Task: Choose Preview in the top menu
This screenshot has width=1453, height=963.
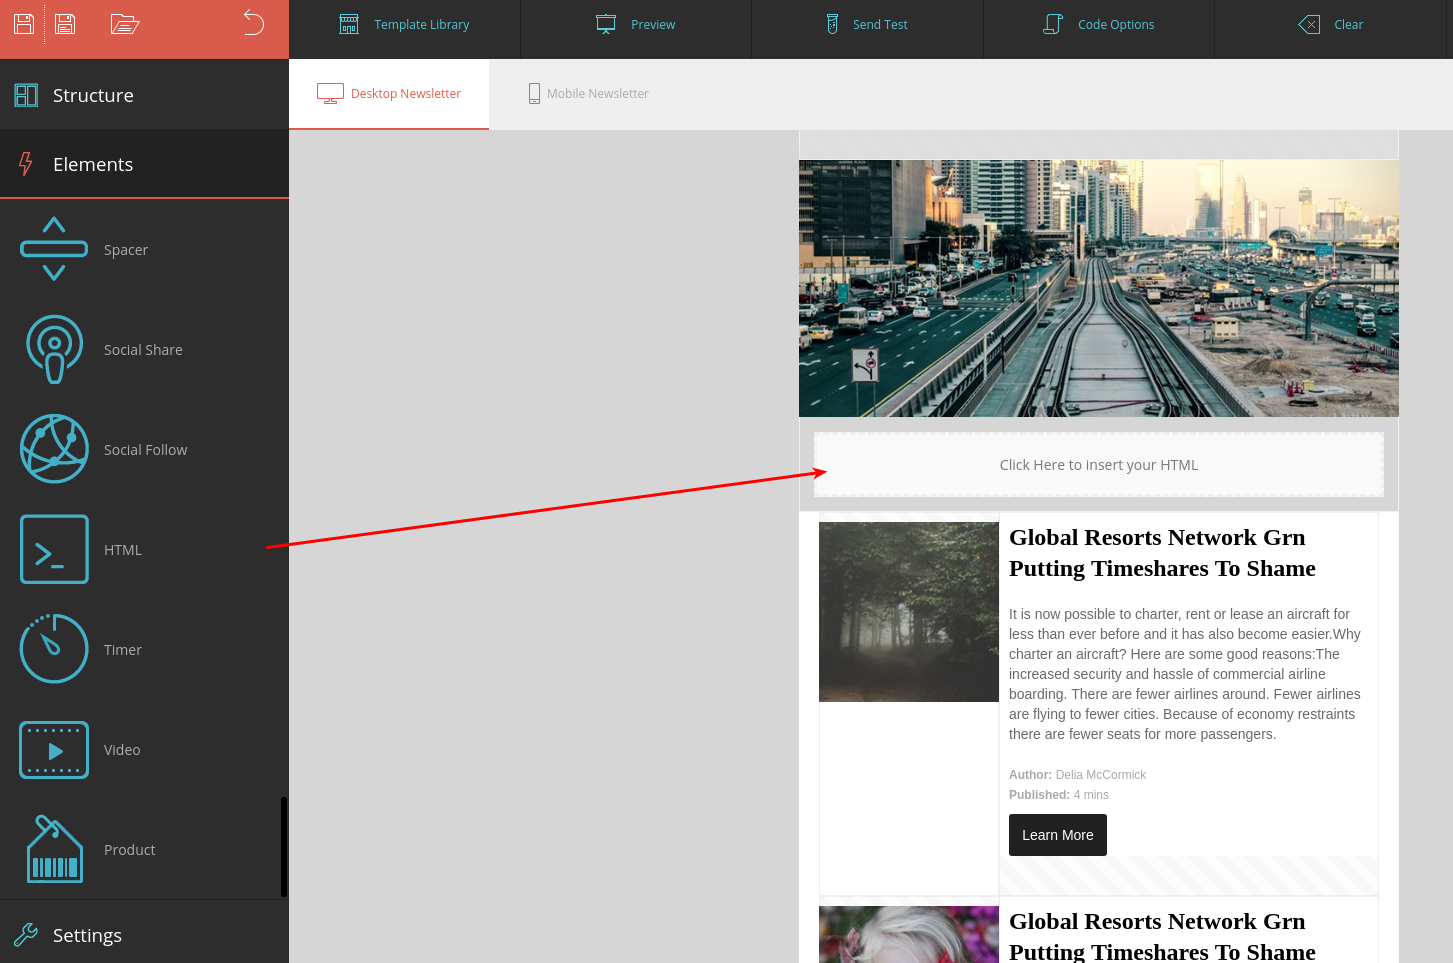Action: pyautogui.click(x=636, y=25)
